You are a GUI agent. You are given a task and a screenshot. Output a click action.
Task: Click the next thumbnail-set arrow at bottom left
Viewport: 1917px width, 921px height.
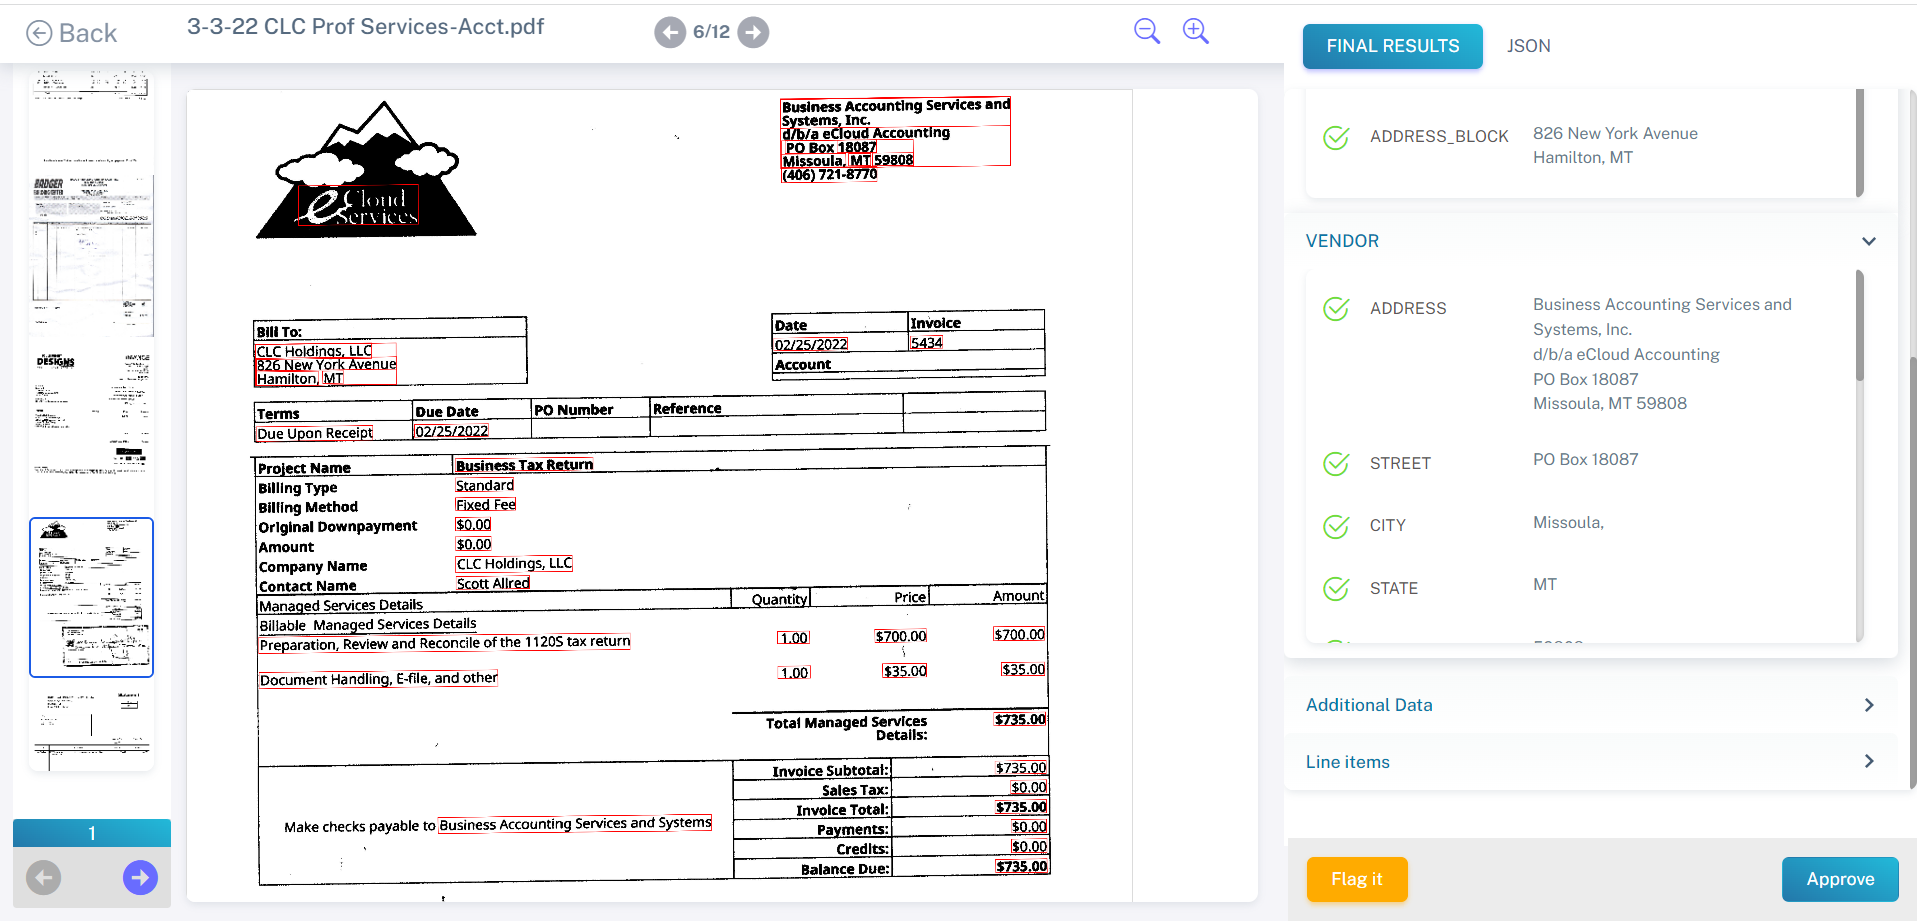[x=140, y=878]
